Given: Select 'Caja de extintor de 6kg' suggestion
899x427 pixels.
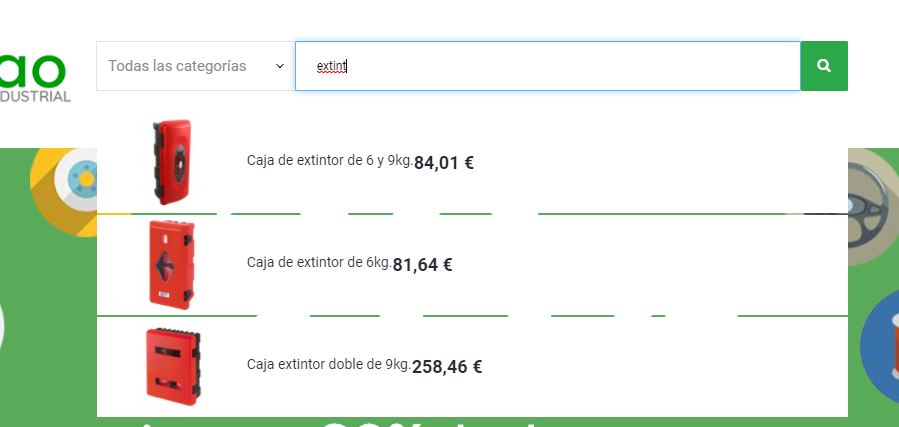Looking at the screenshot, I should tap(318, 262).
